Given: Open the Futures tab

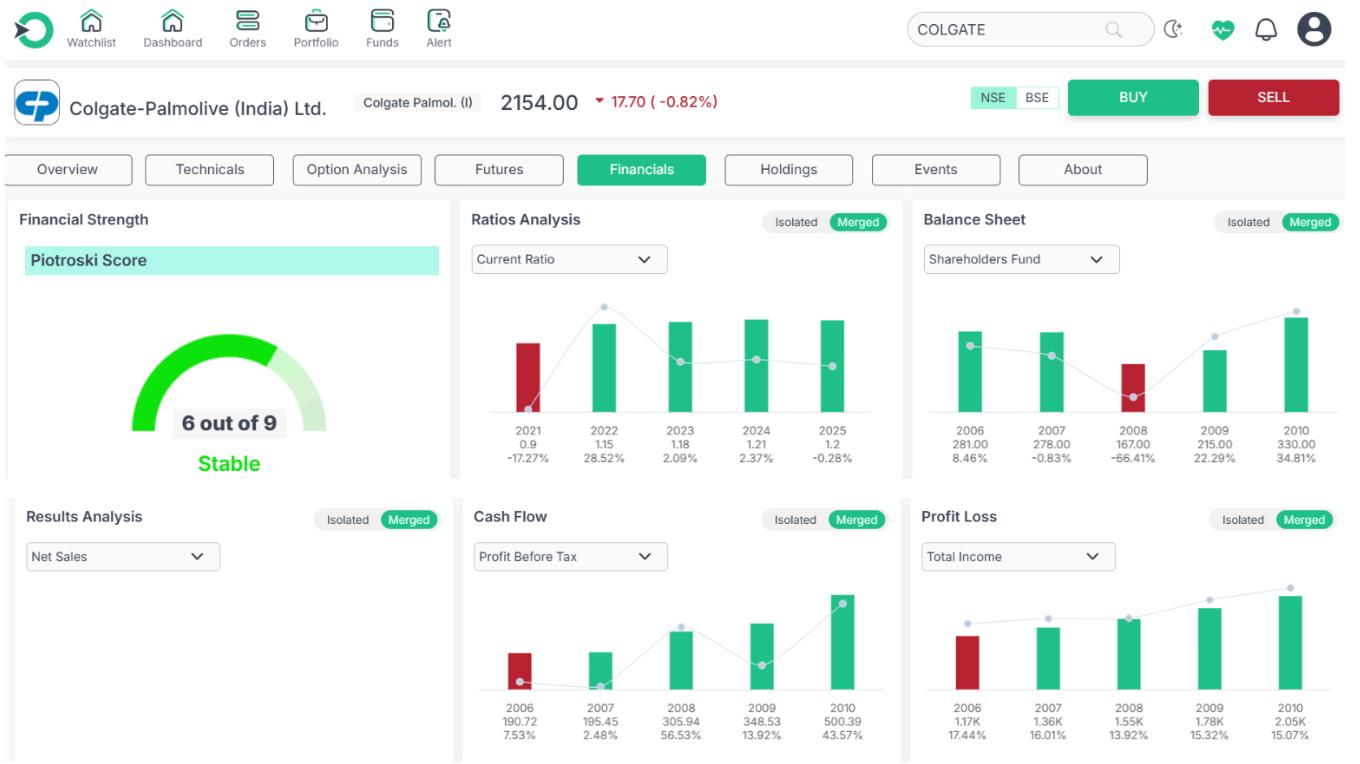Looking at the screenshot, I should tap(499, 170).
